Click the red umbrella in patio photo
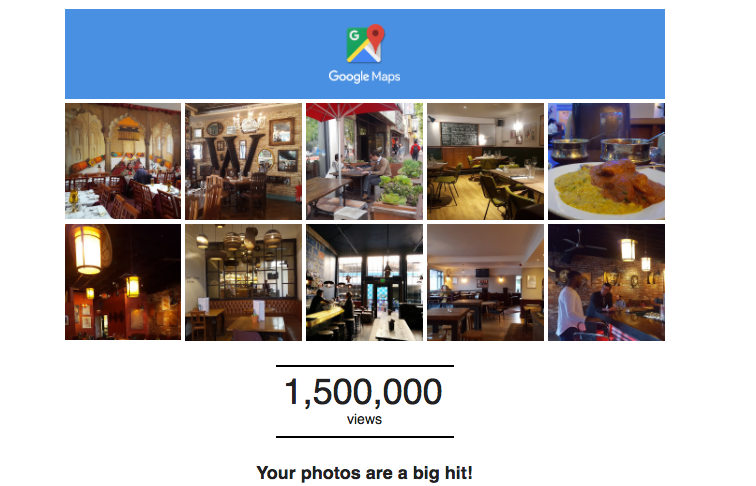The image size is (756, 486). pos(353,112)
